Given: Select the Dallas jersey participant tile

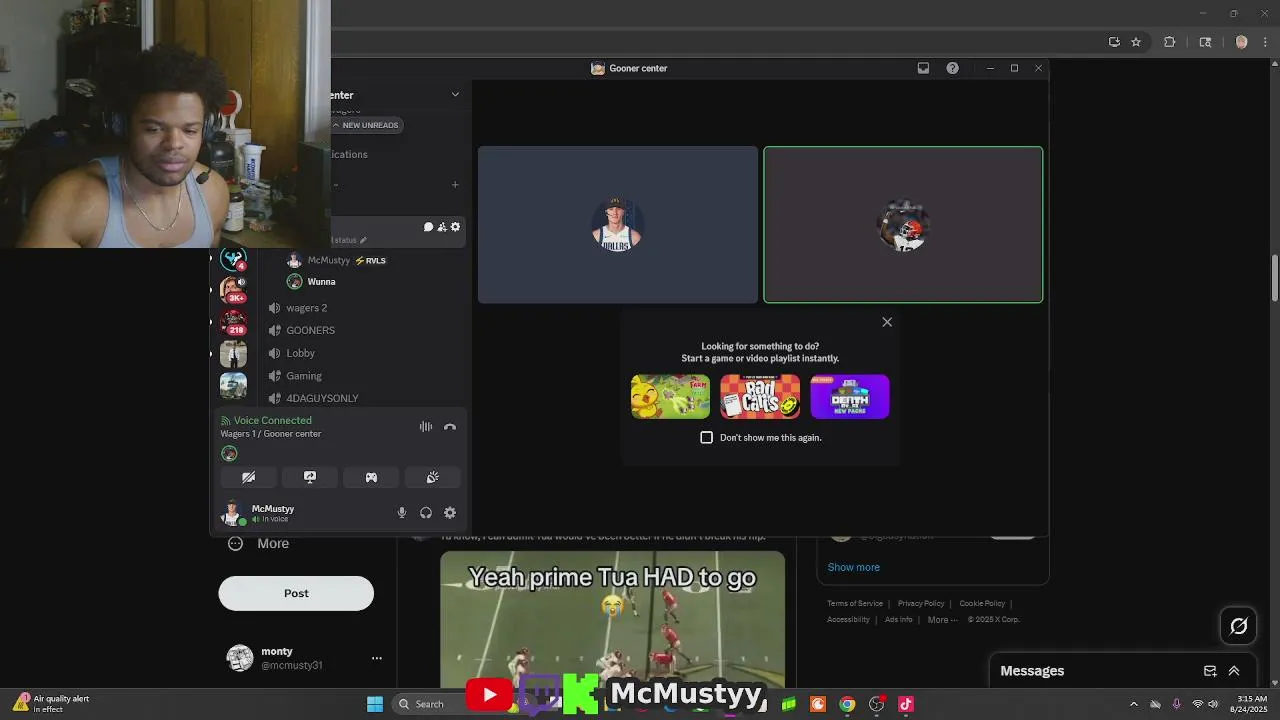Looking at the screenshot, I should 618,225.
